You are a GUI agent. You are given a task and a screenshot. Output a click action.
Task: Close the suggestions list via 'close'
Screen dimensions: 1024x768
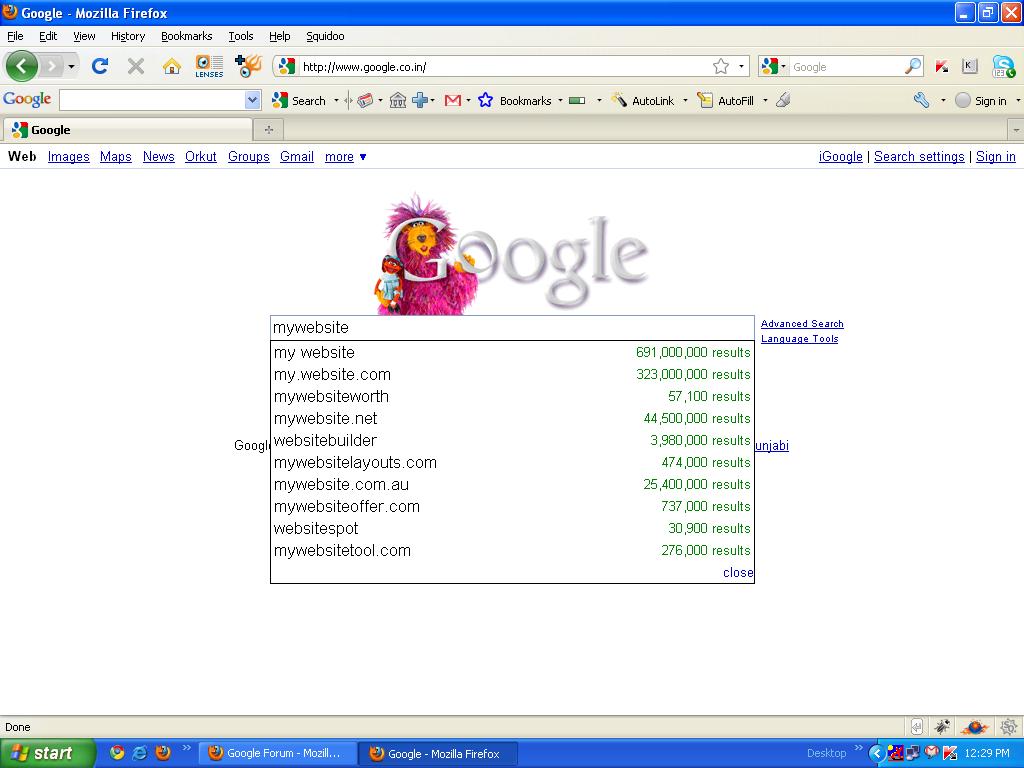[738, 573]
